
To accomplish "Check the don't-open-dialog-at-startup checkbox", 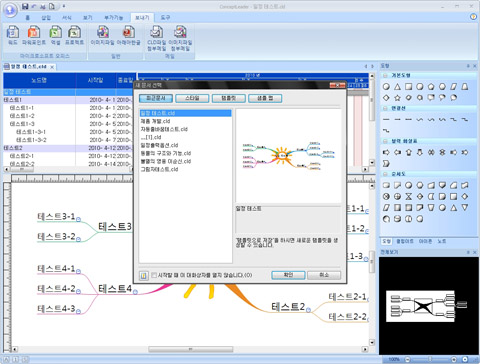I will click(154, 275).
